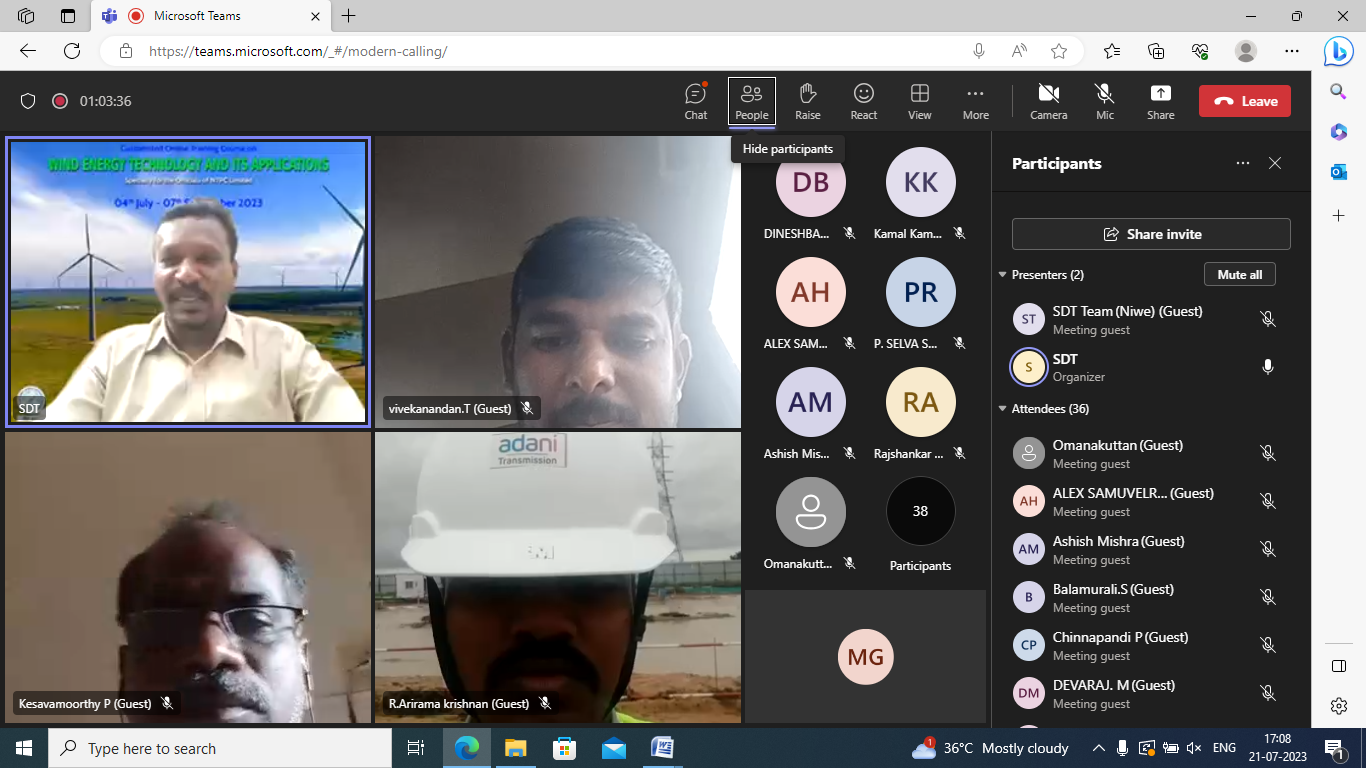Viewport: 1366px width, 768px height.
Task: Open the React emoji menu
Action: [x=863, y=101]
